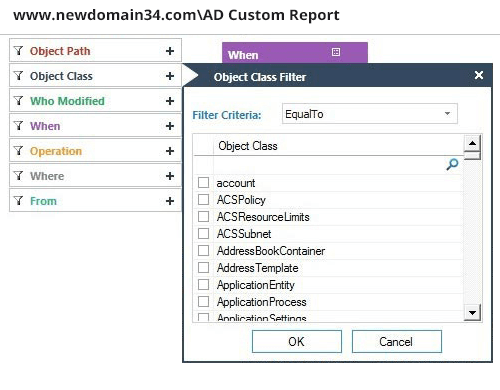Check the account object class

click(x=203, y=183)
